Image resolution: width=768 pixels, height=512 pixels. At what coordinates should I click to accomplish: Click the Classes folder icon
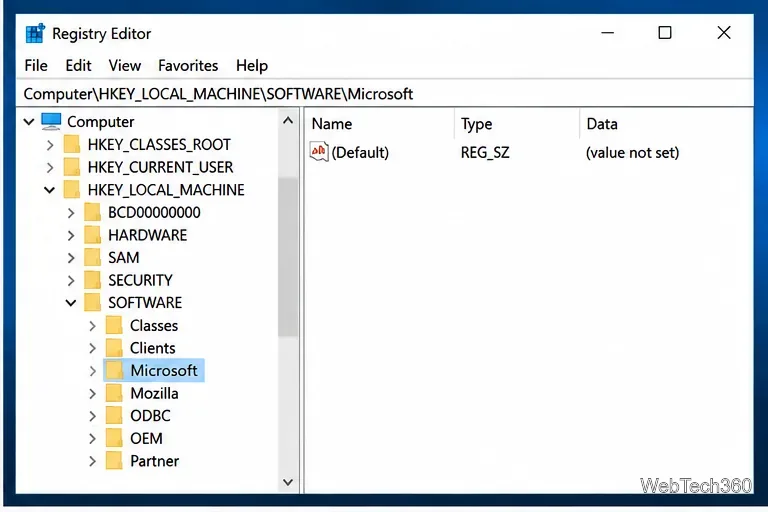tap(114, 325)
